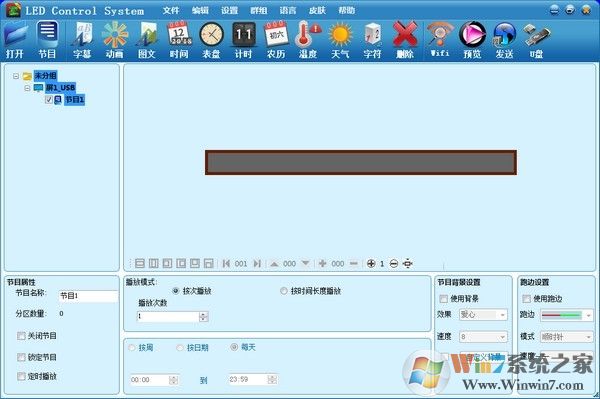Enable the 关闭节目 checkbox

pos(21,336)
